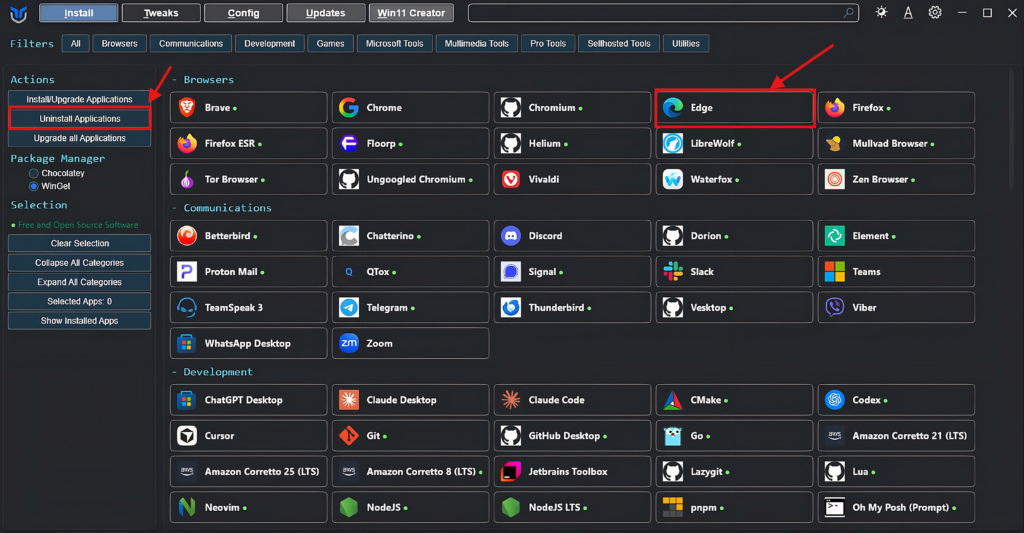
Task: Click the Brave lion icon
Action: (187, 108)
